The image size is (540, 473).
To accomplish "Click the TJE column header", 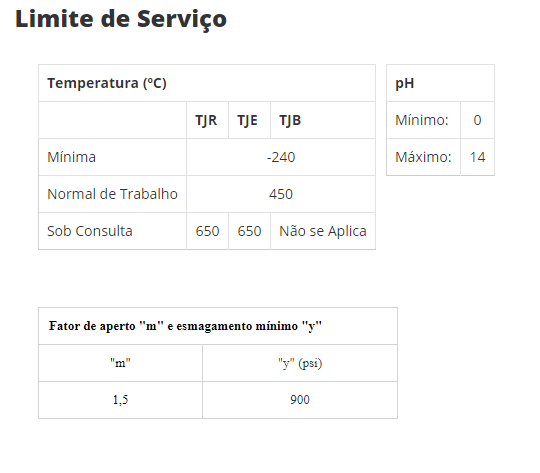I will (x=247, y=120).
